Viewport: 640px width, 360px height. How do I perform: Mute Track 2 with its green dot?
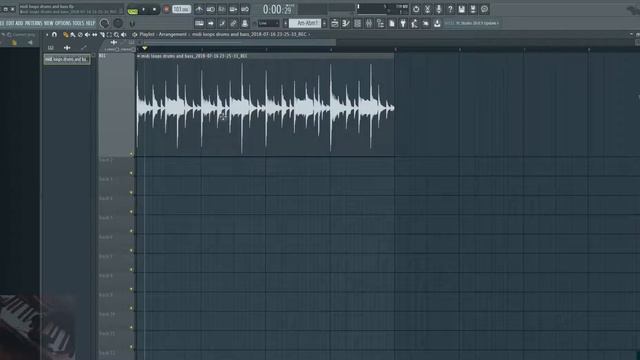131,173
